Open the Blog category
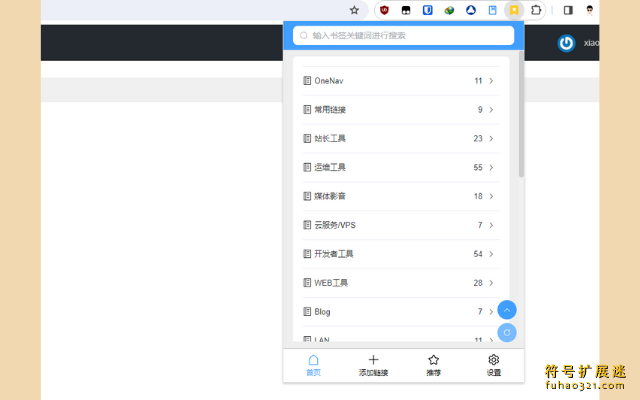640x400 pixels. click(401, 312)
